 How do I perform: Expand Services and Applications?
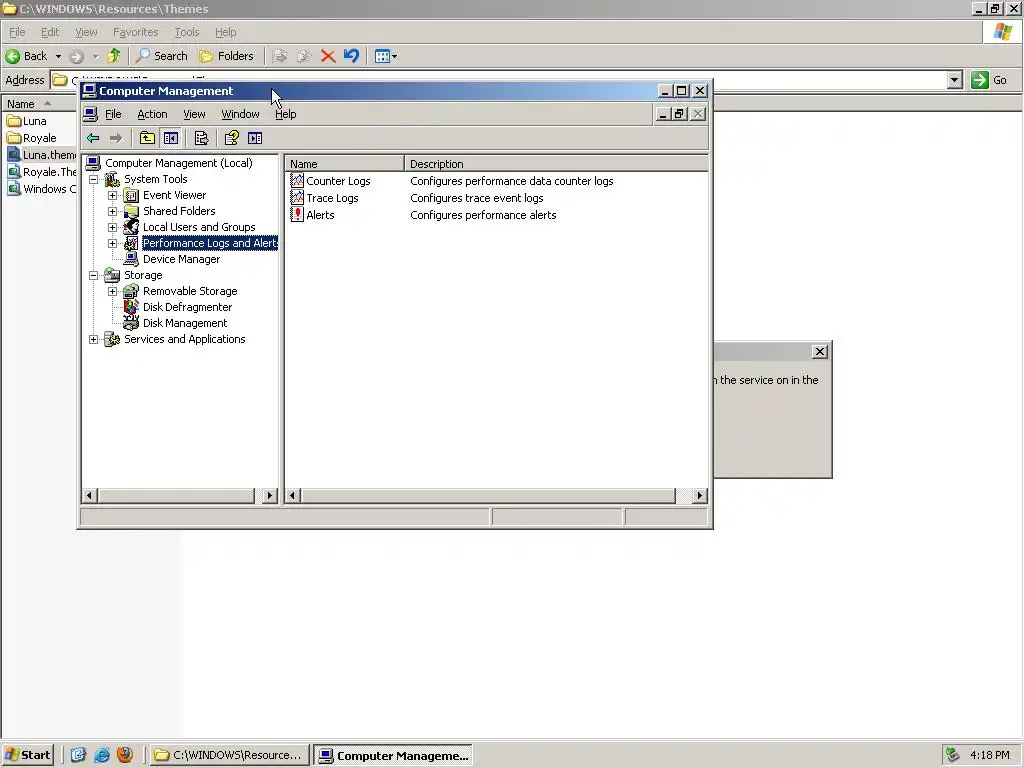93,339
